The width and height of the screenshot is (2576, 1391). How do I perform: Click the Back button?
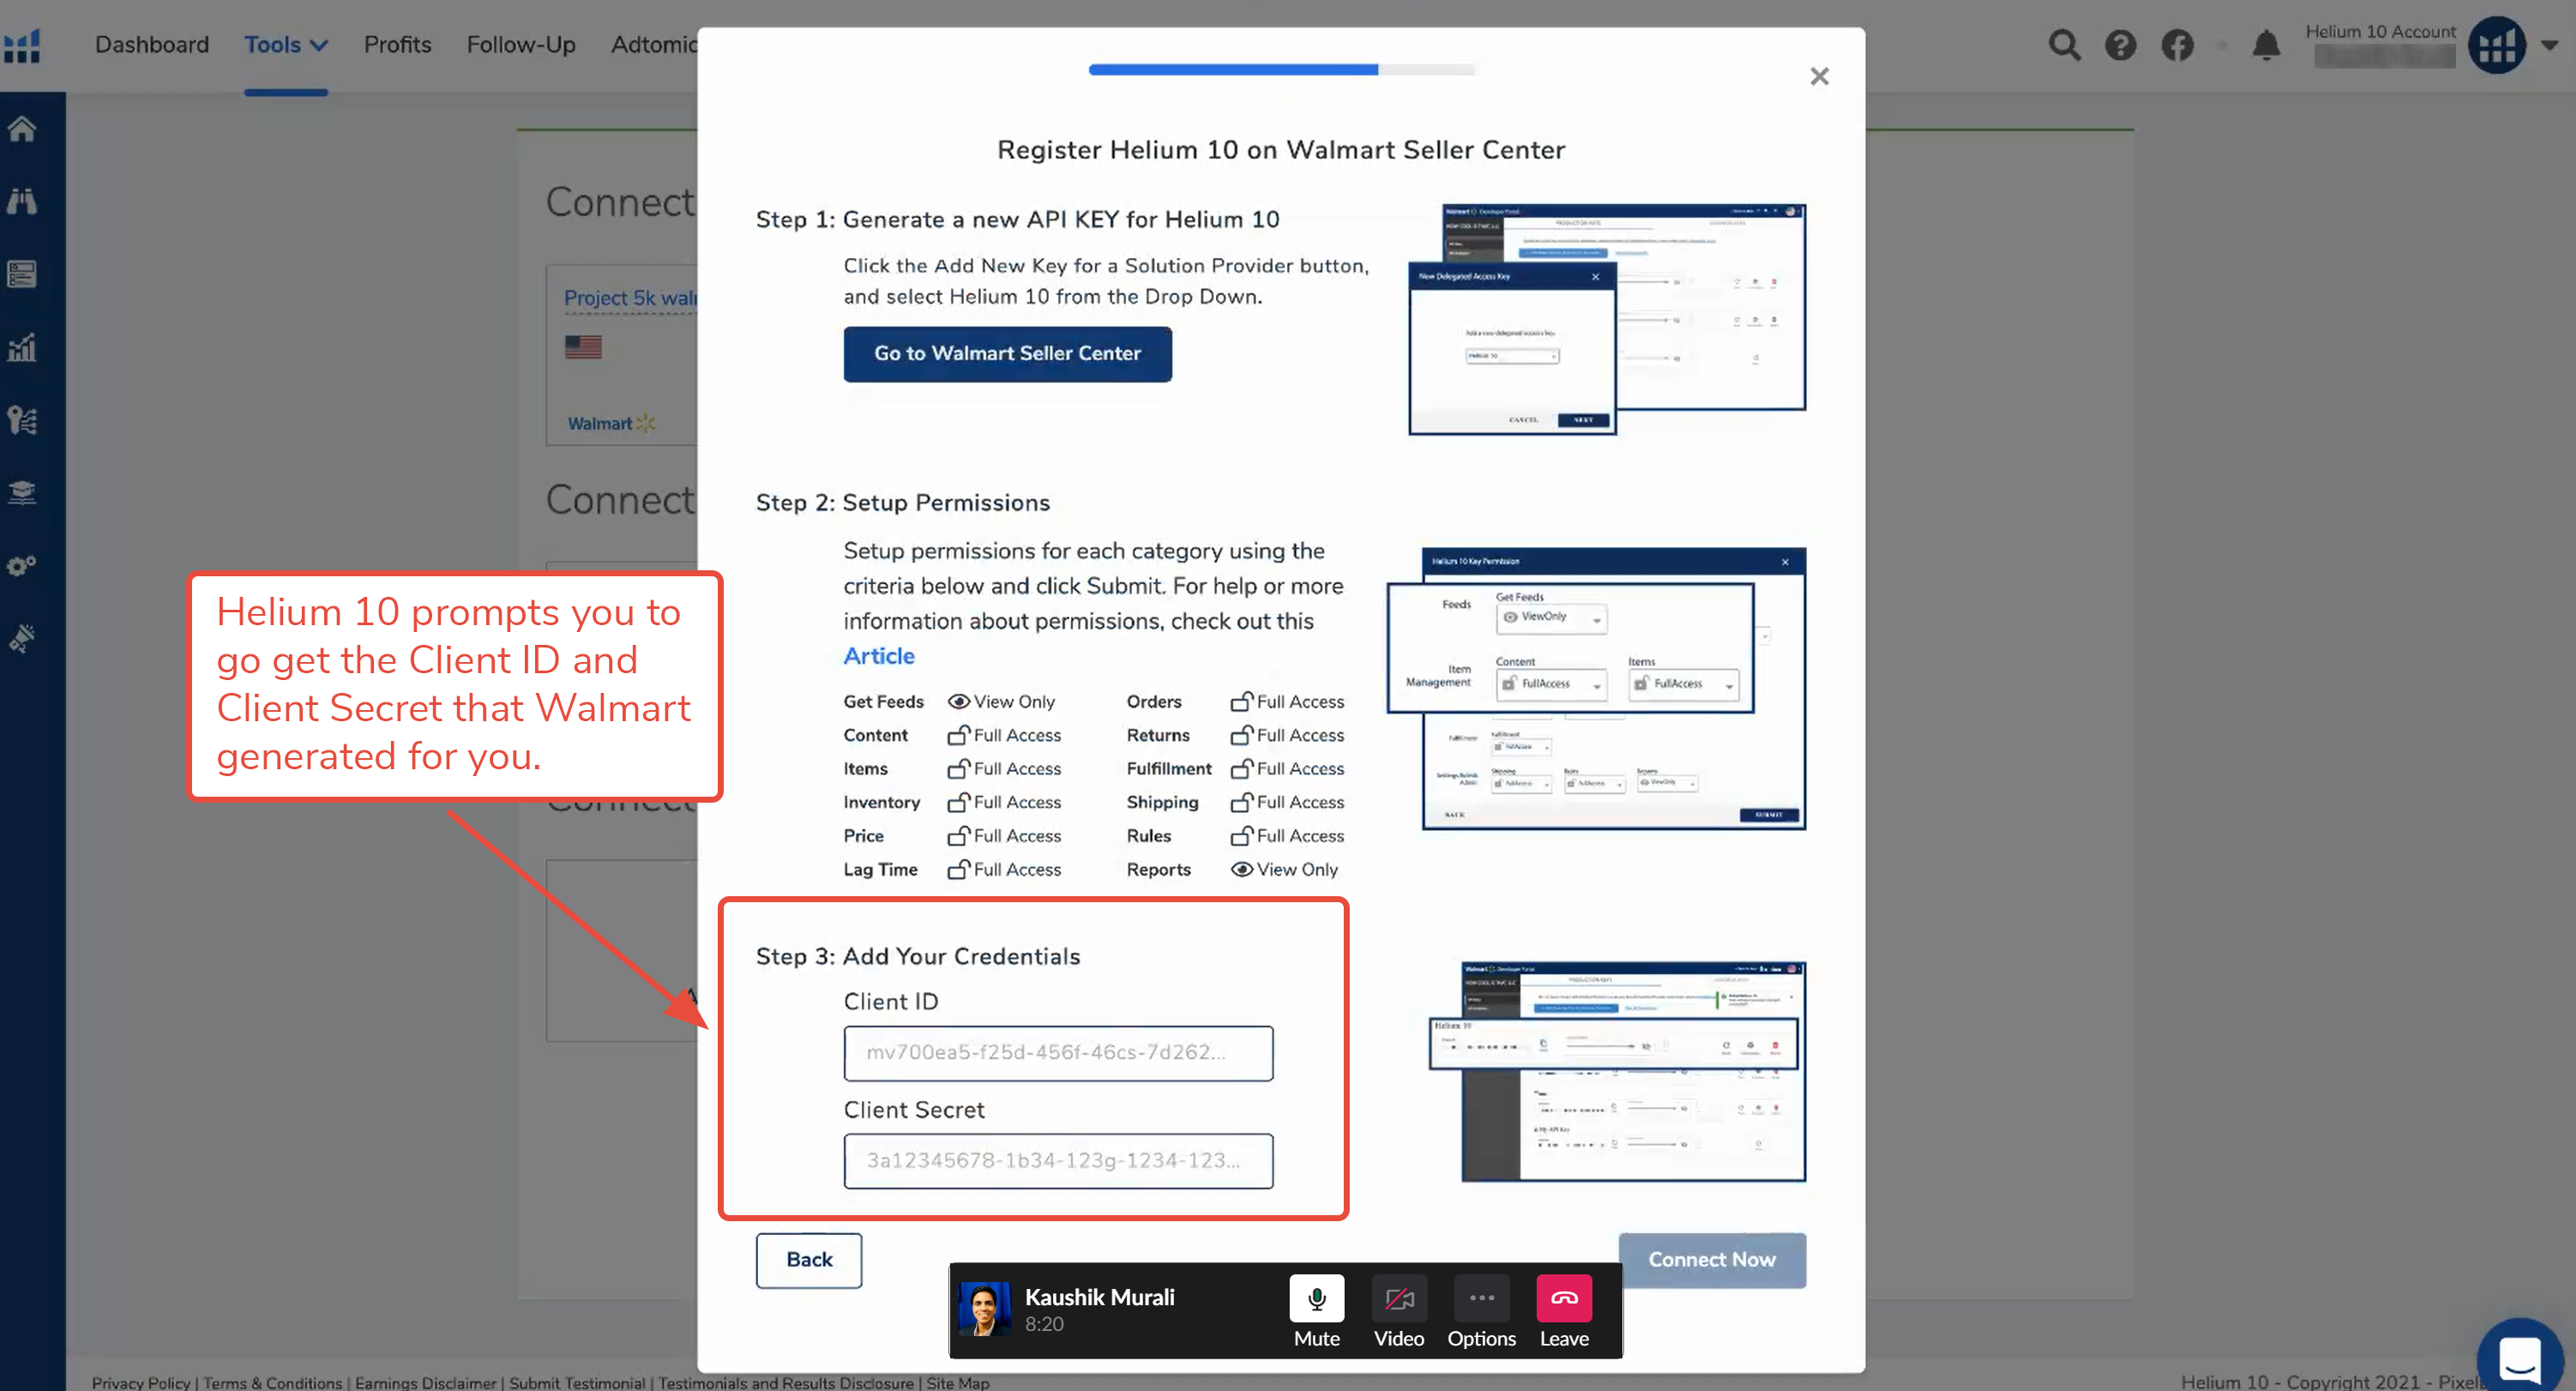[808, 1260]
